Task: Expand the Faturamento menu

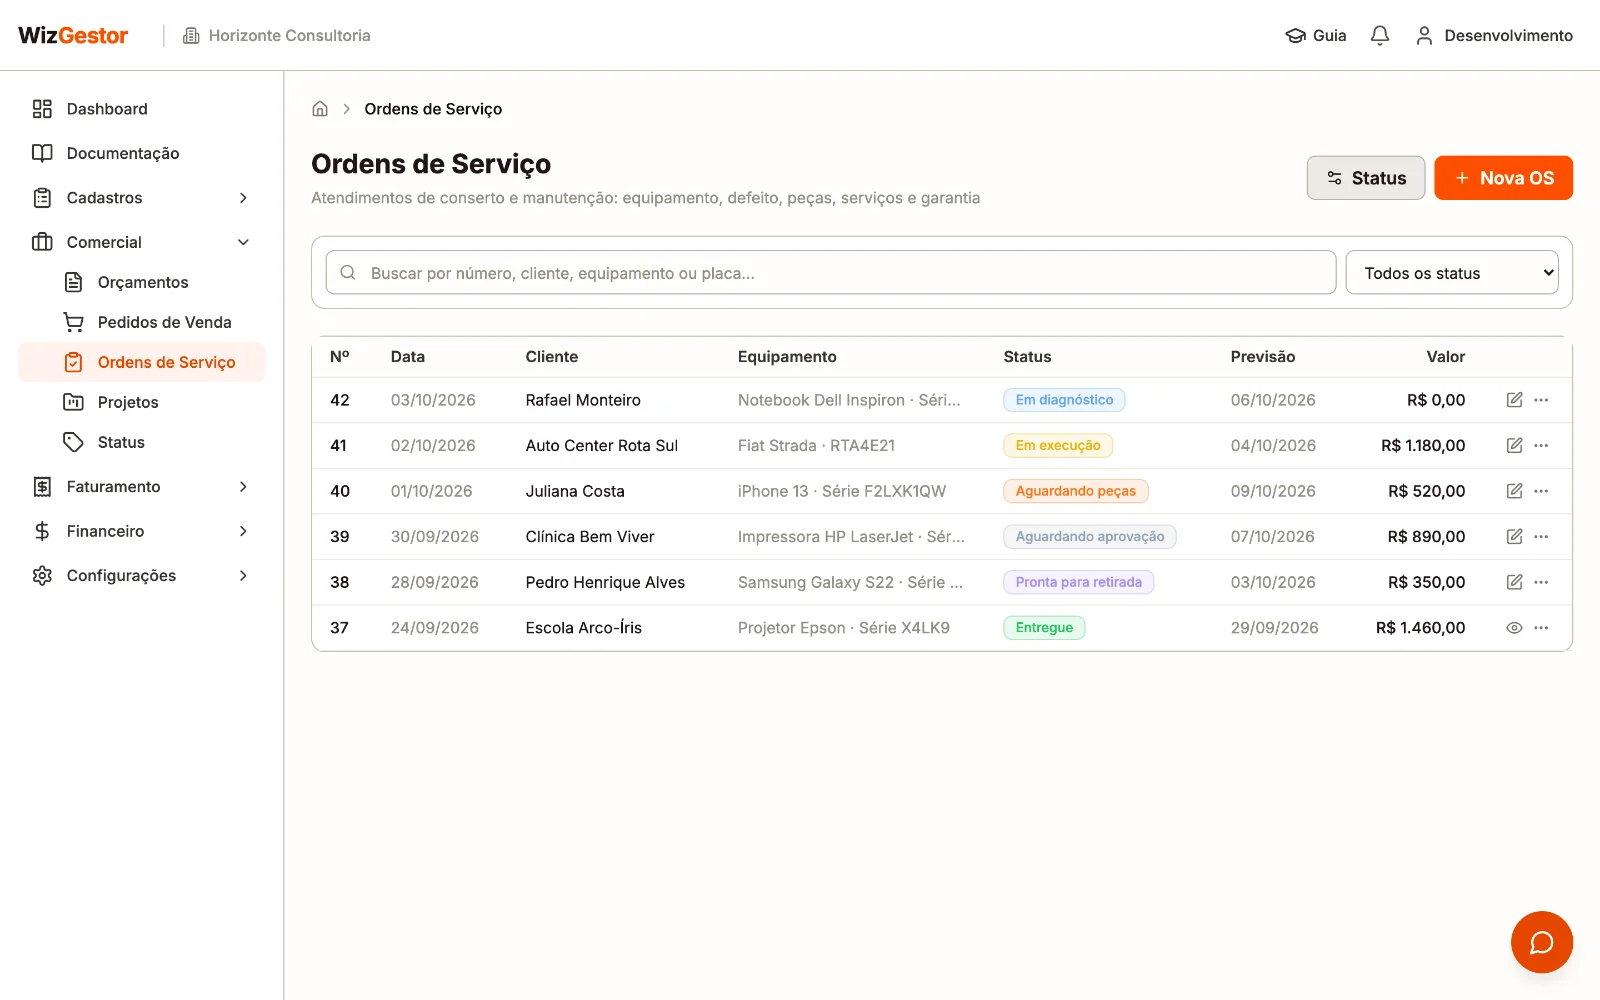Action: click(141, 487)
